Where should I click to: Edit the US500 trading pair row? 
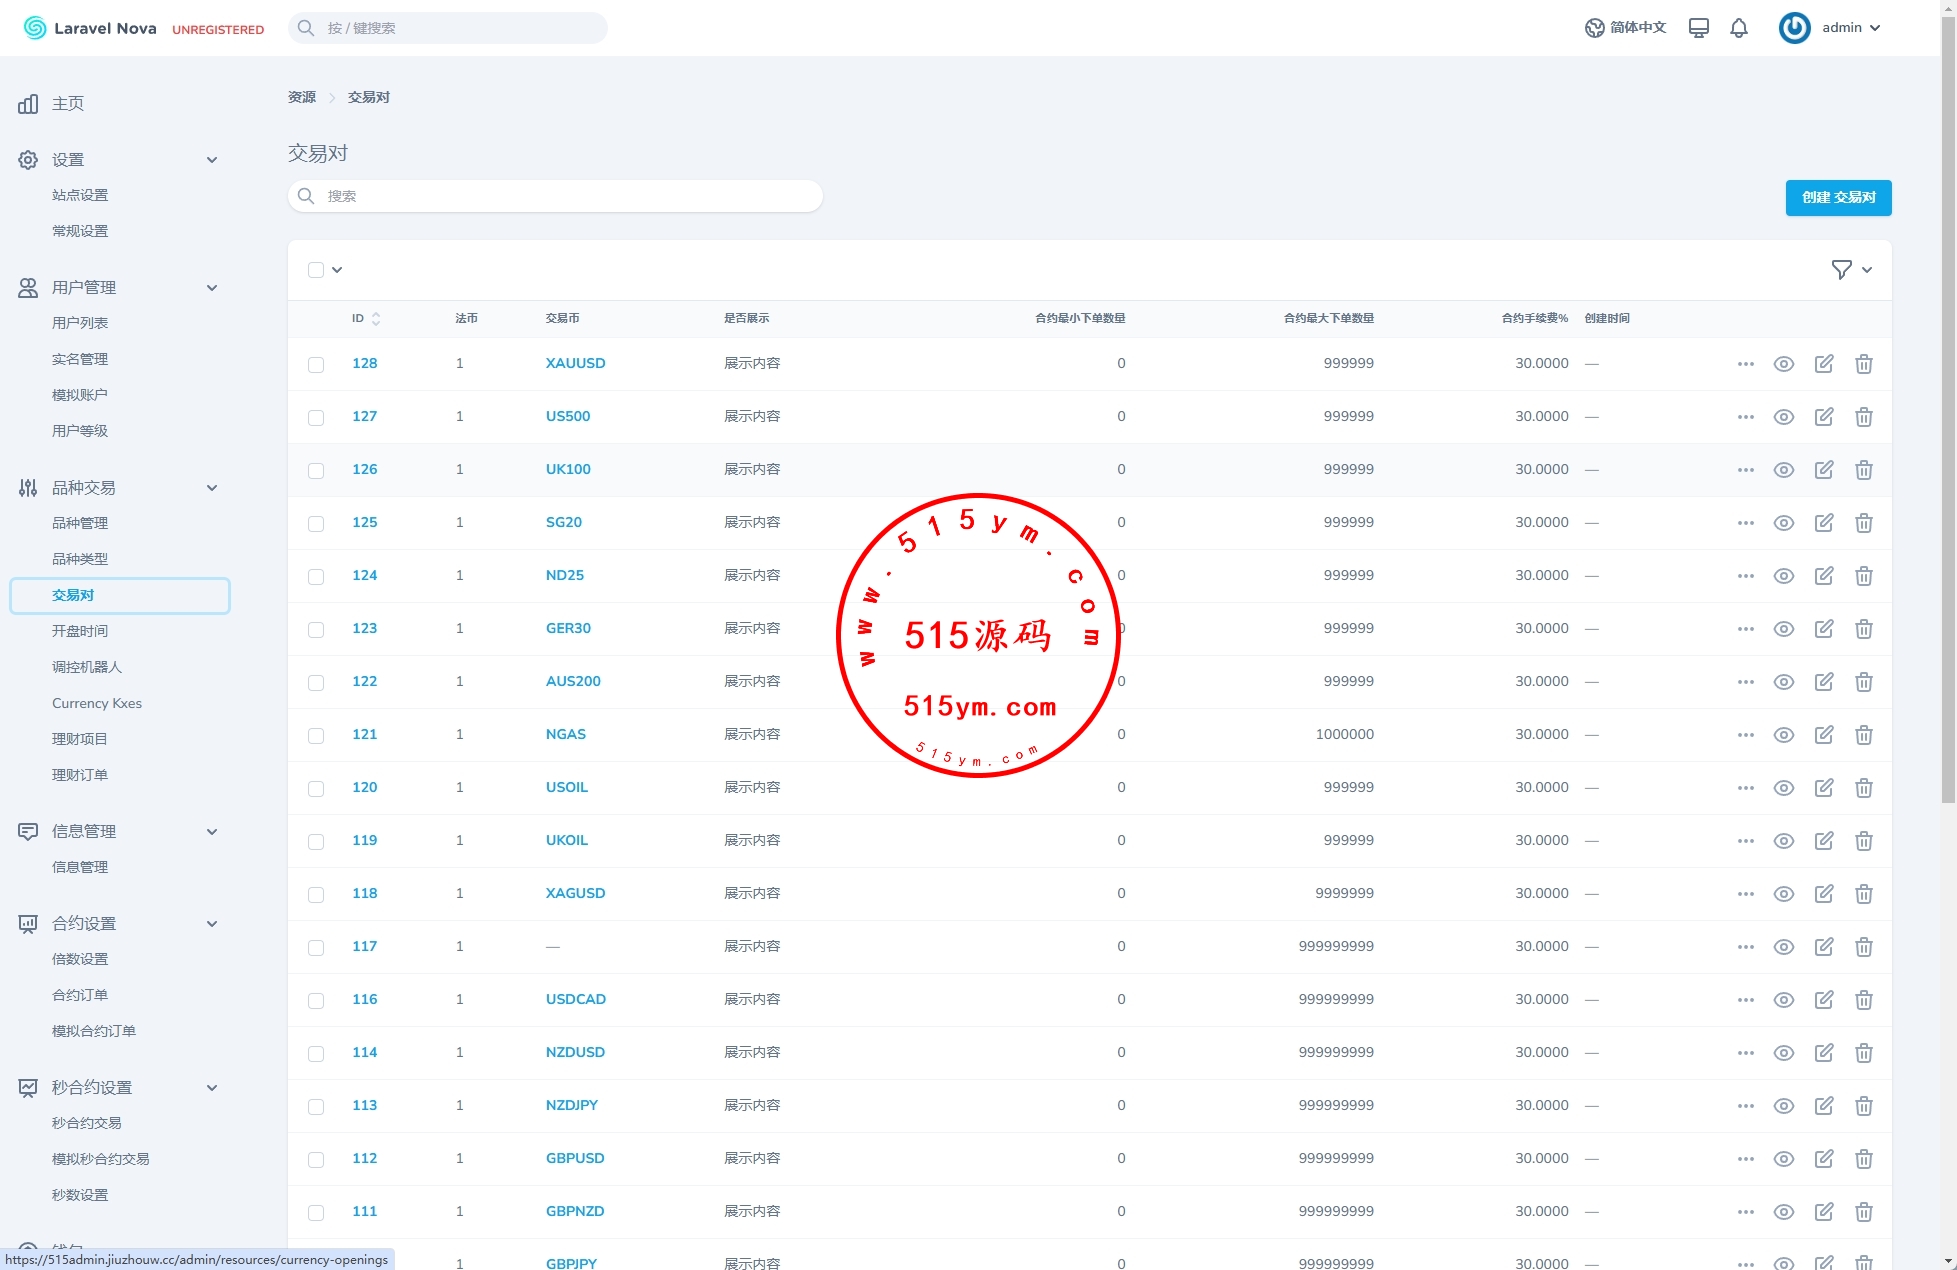click(1823, 417)
